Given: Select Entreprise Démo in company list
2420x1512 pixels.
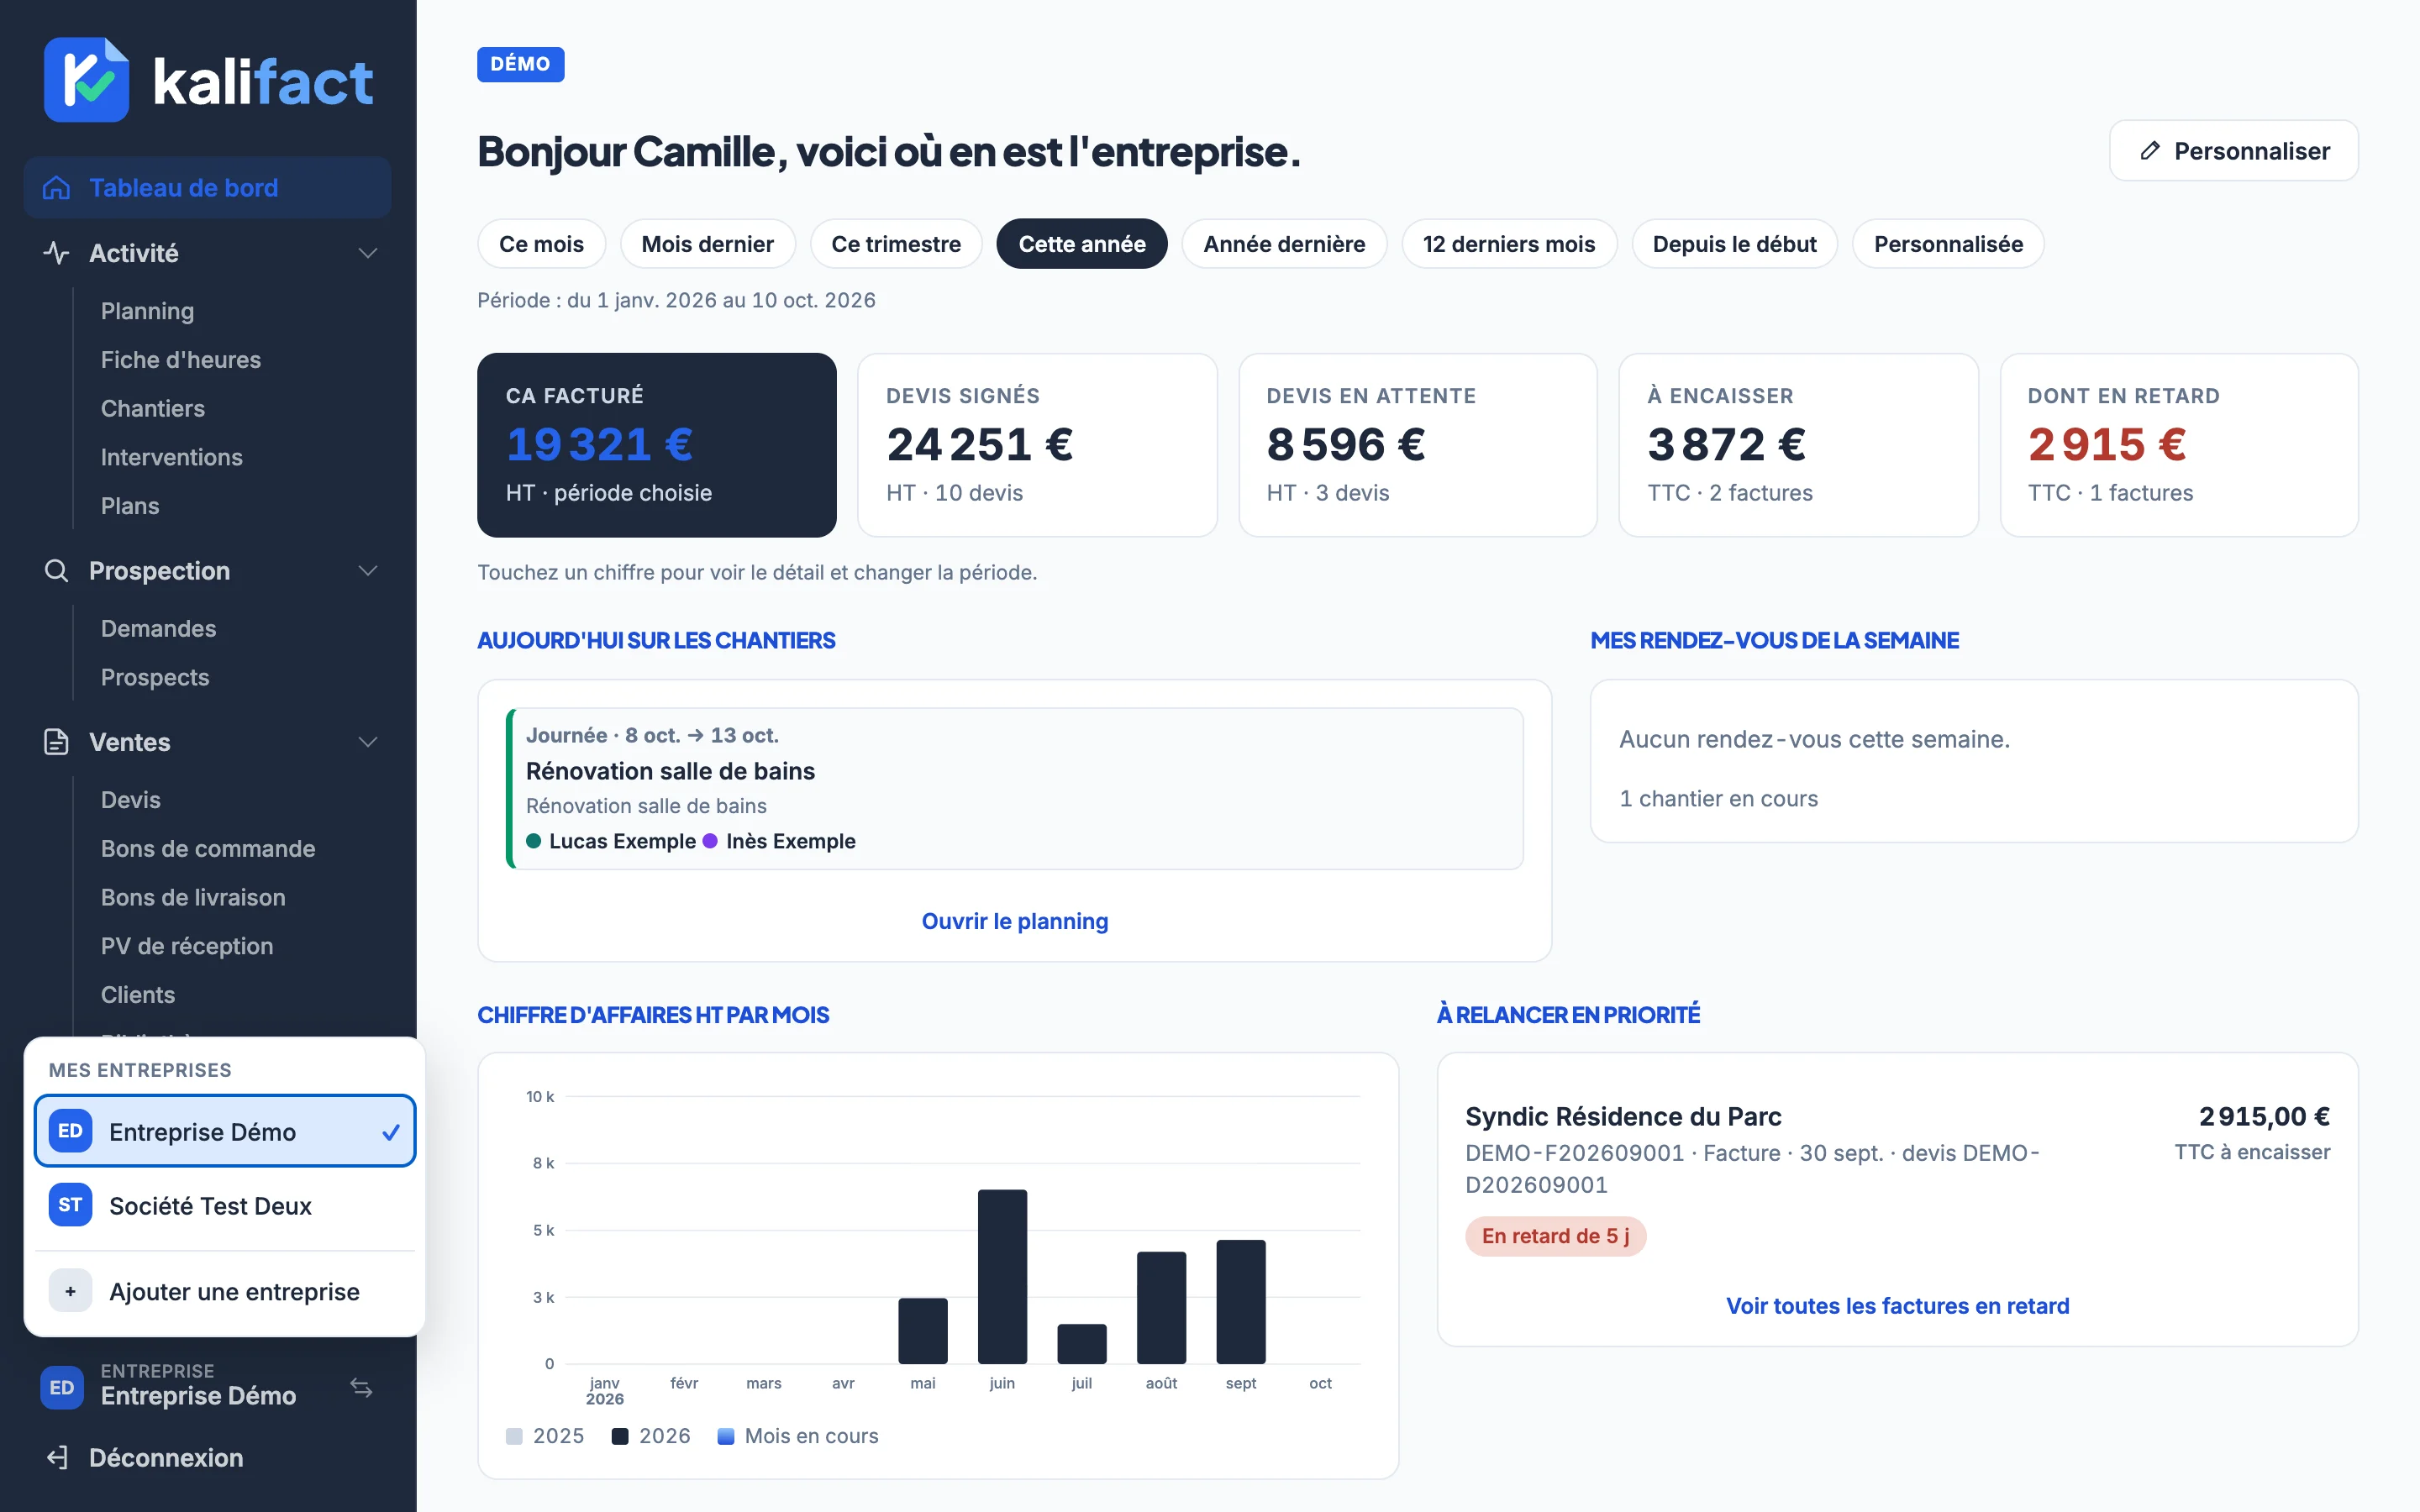Looking at the screenshot, I should [x=225, y=1131].
